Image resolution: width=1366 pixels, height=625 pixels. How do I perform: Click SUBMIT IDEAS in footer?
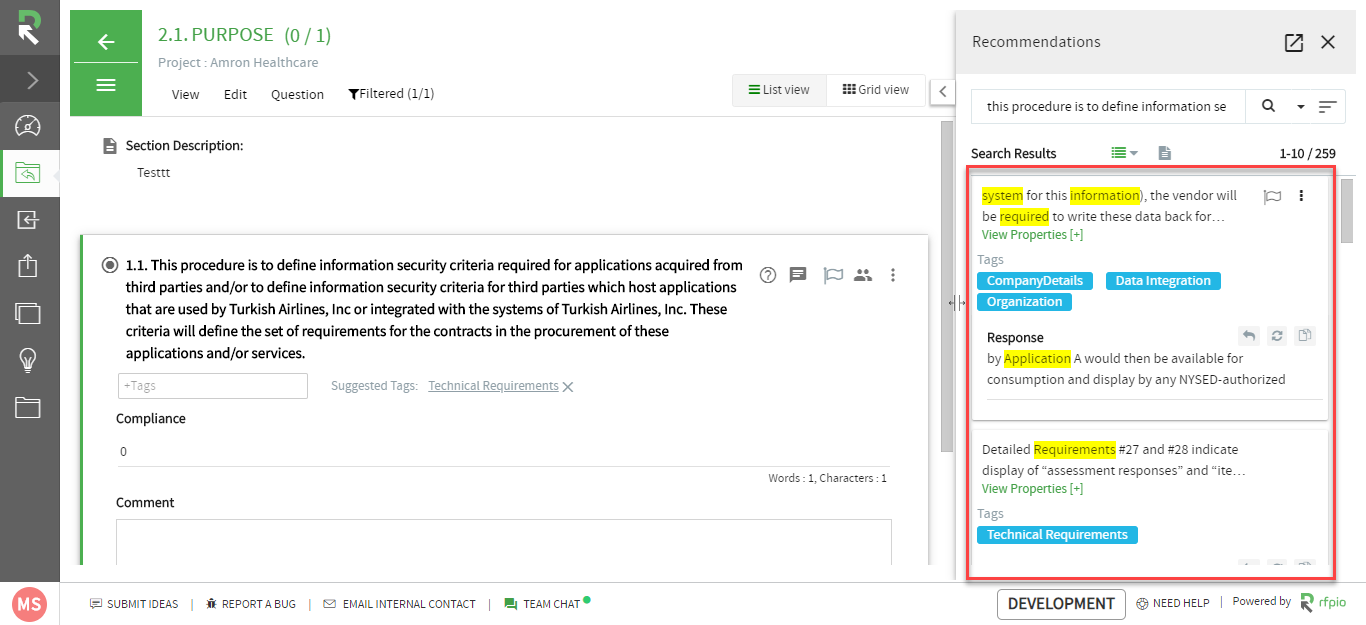pyautogui.click(x=134, y=604)
